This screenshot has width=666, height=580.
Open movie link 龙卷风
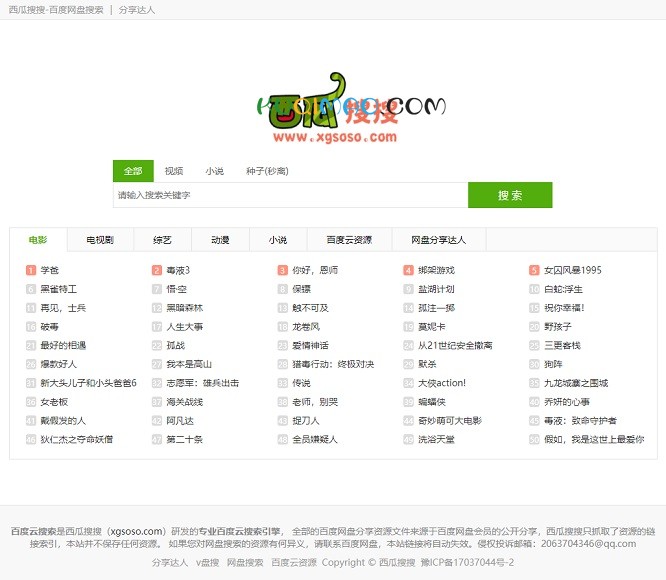306,327
